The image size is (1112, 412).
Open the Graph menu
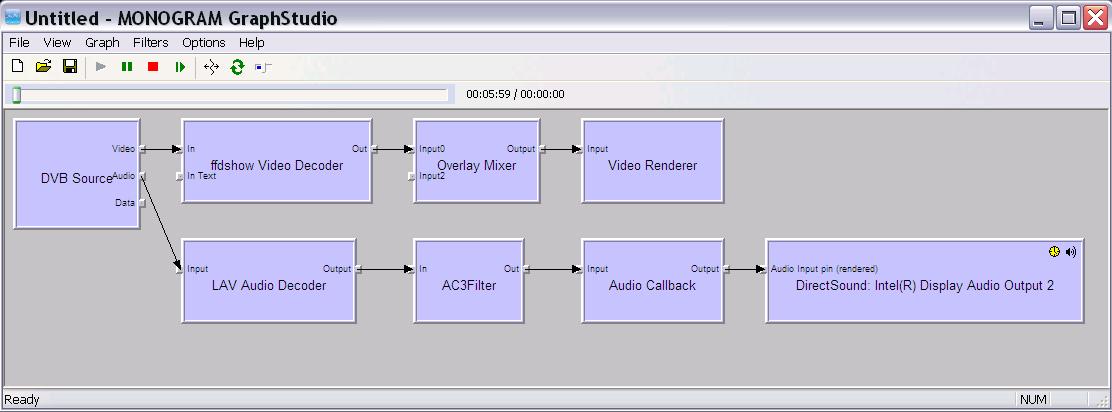102,43
